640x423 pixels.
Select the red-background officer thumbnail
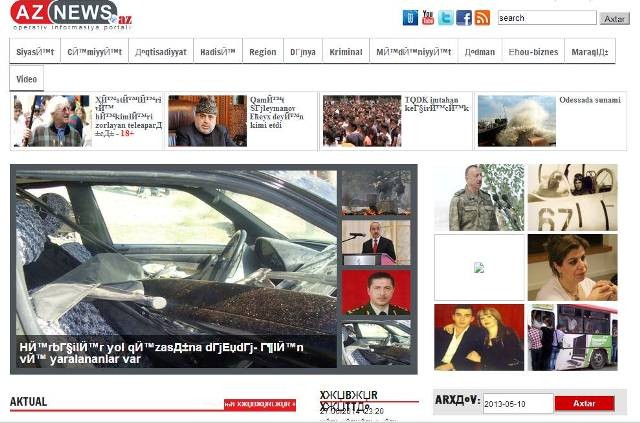click(x=376, y=292)
